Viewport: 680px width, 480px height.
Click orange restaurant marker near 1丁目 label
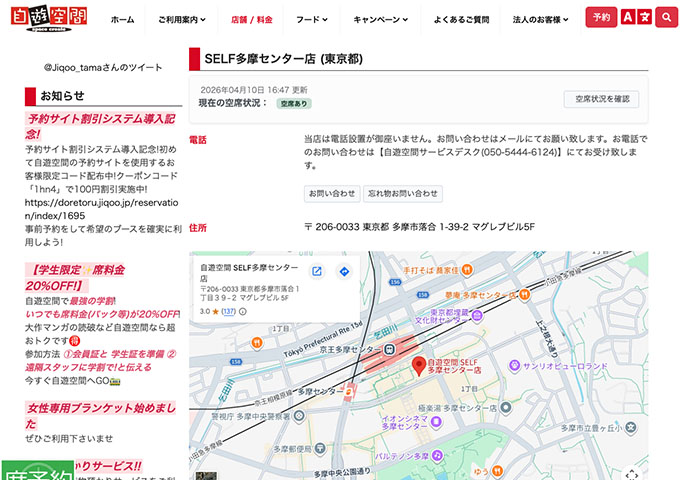click(x=257, y=343)
